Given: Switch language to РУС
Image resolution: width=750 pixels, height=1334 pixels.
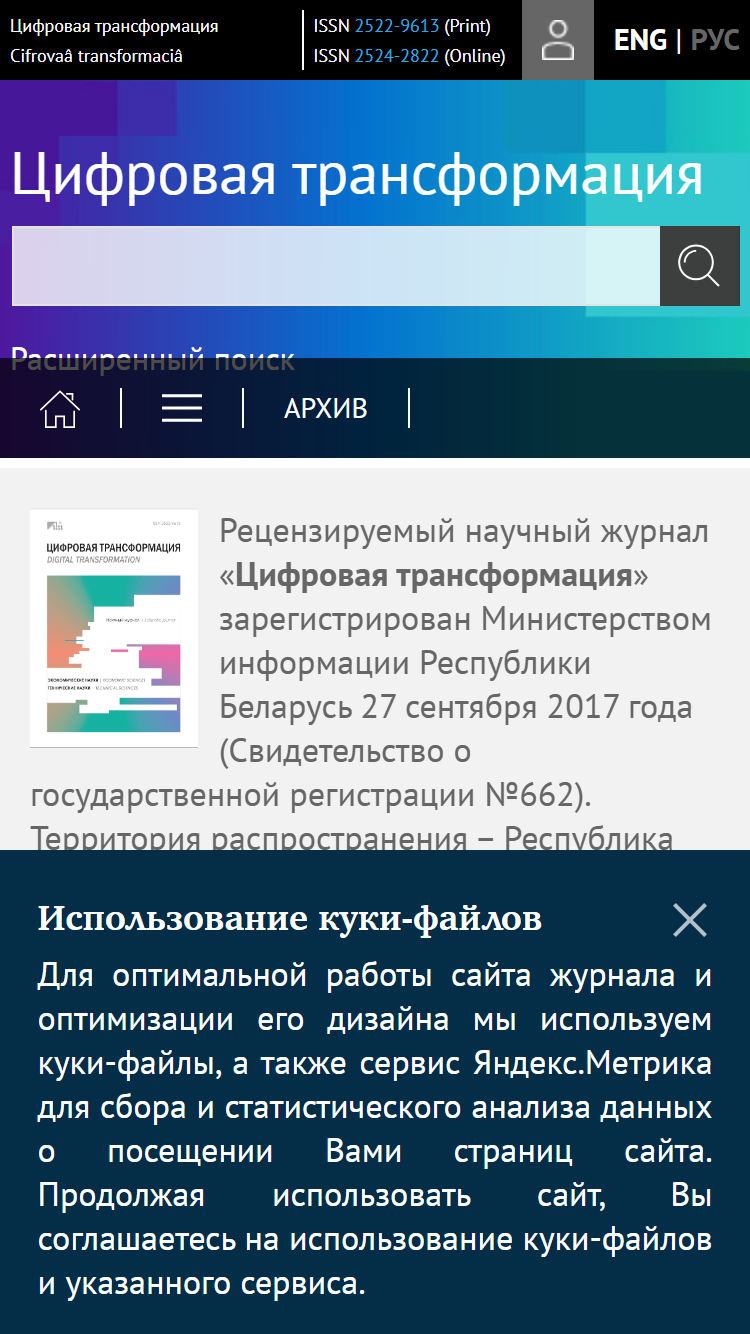Looking at the screenshot, I should (715, 40).
